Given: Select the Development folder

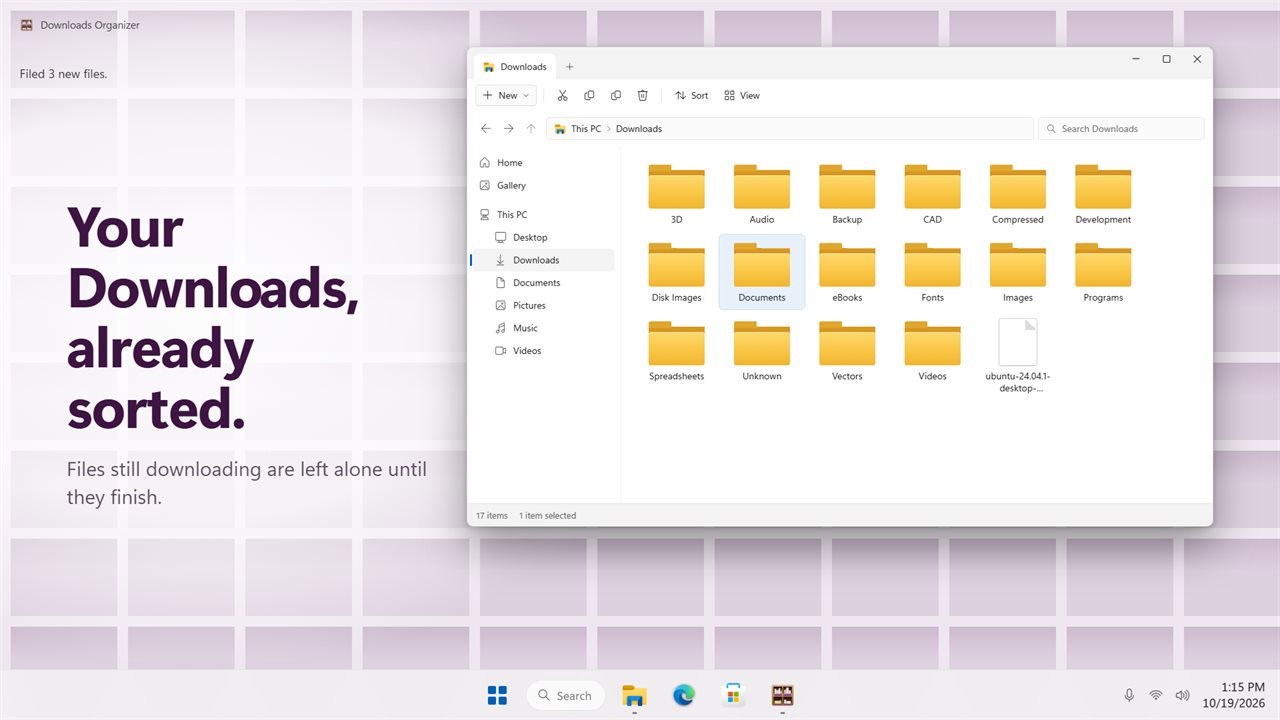Looking at the screenshot, I should [1103, 195].
